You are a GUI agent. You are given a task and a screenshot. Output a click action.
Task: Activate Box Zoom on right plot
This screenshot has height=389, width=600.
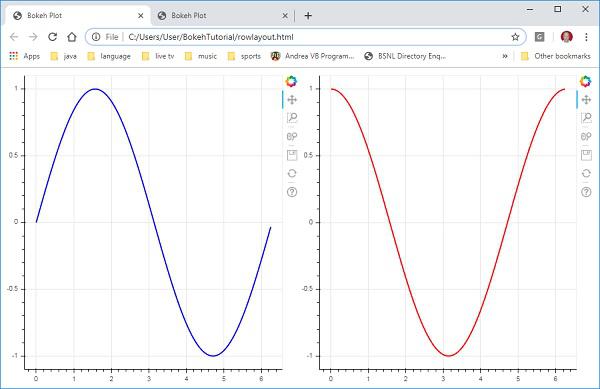tap(586, 118)
